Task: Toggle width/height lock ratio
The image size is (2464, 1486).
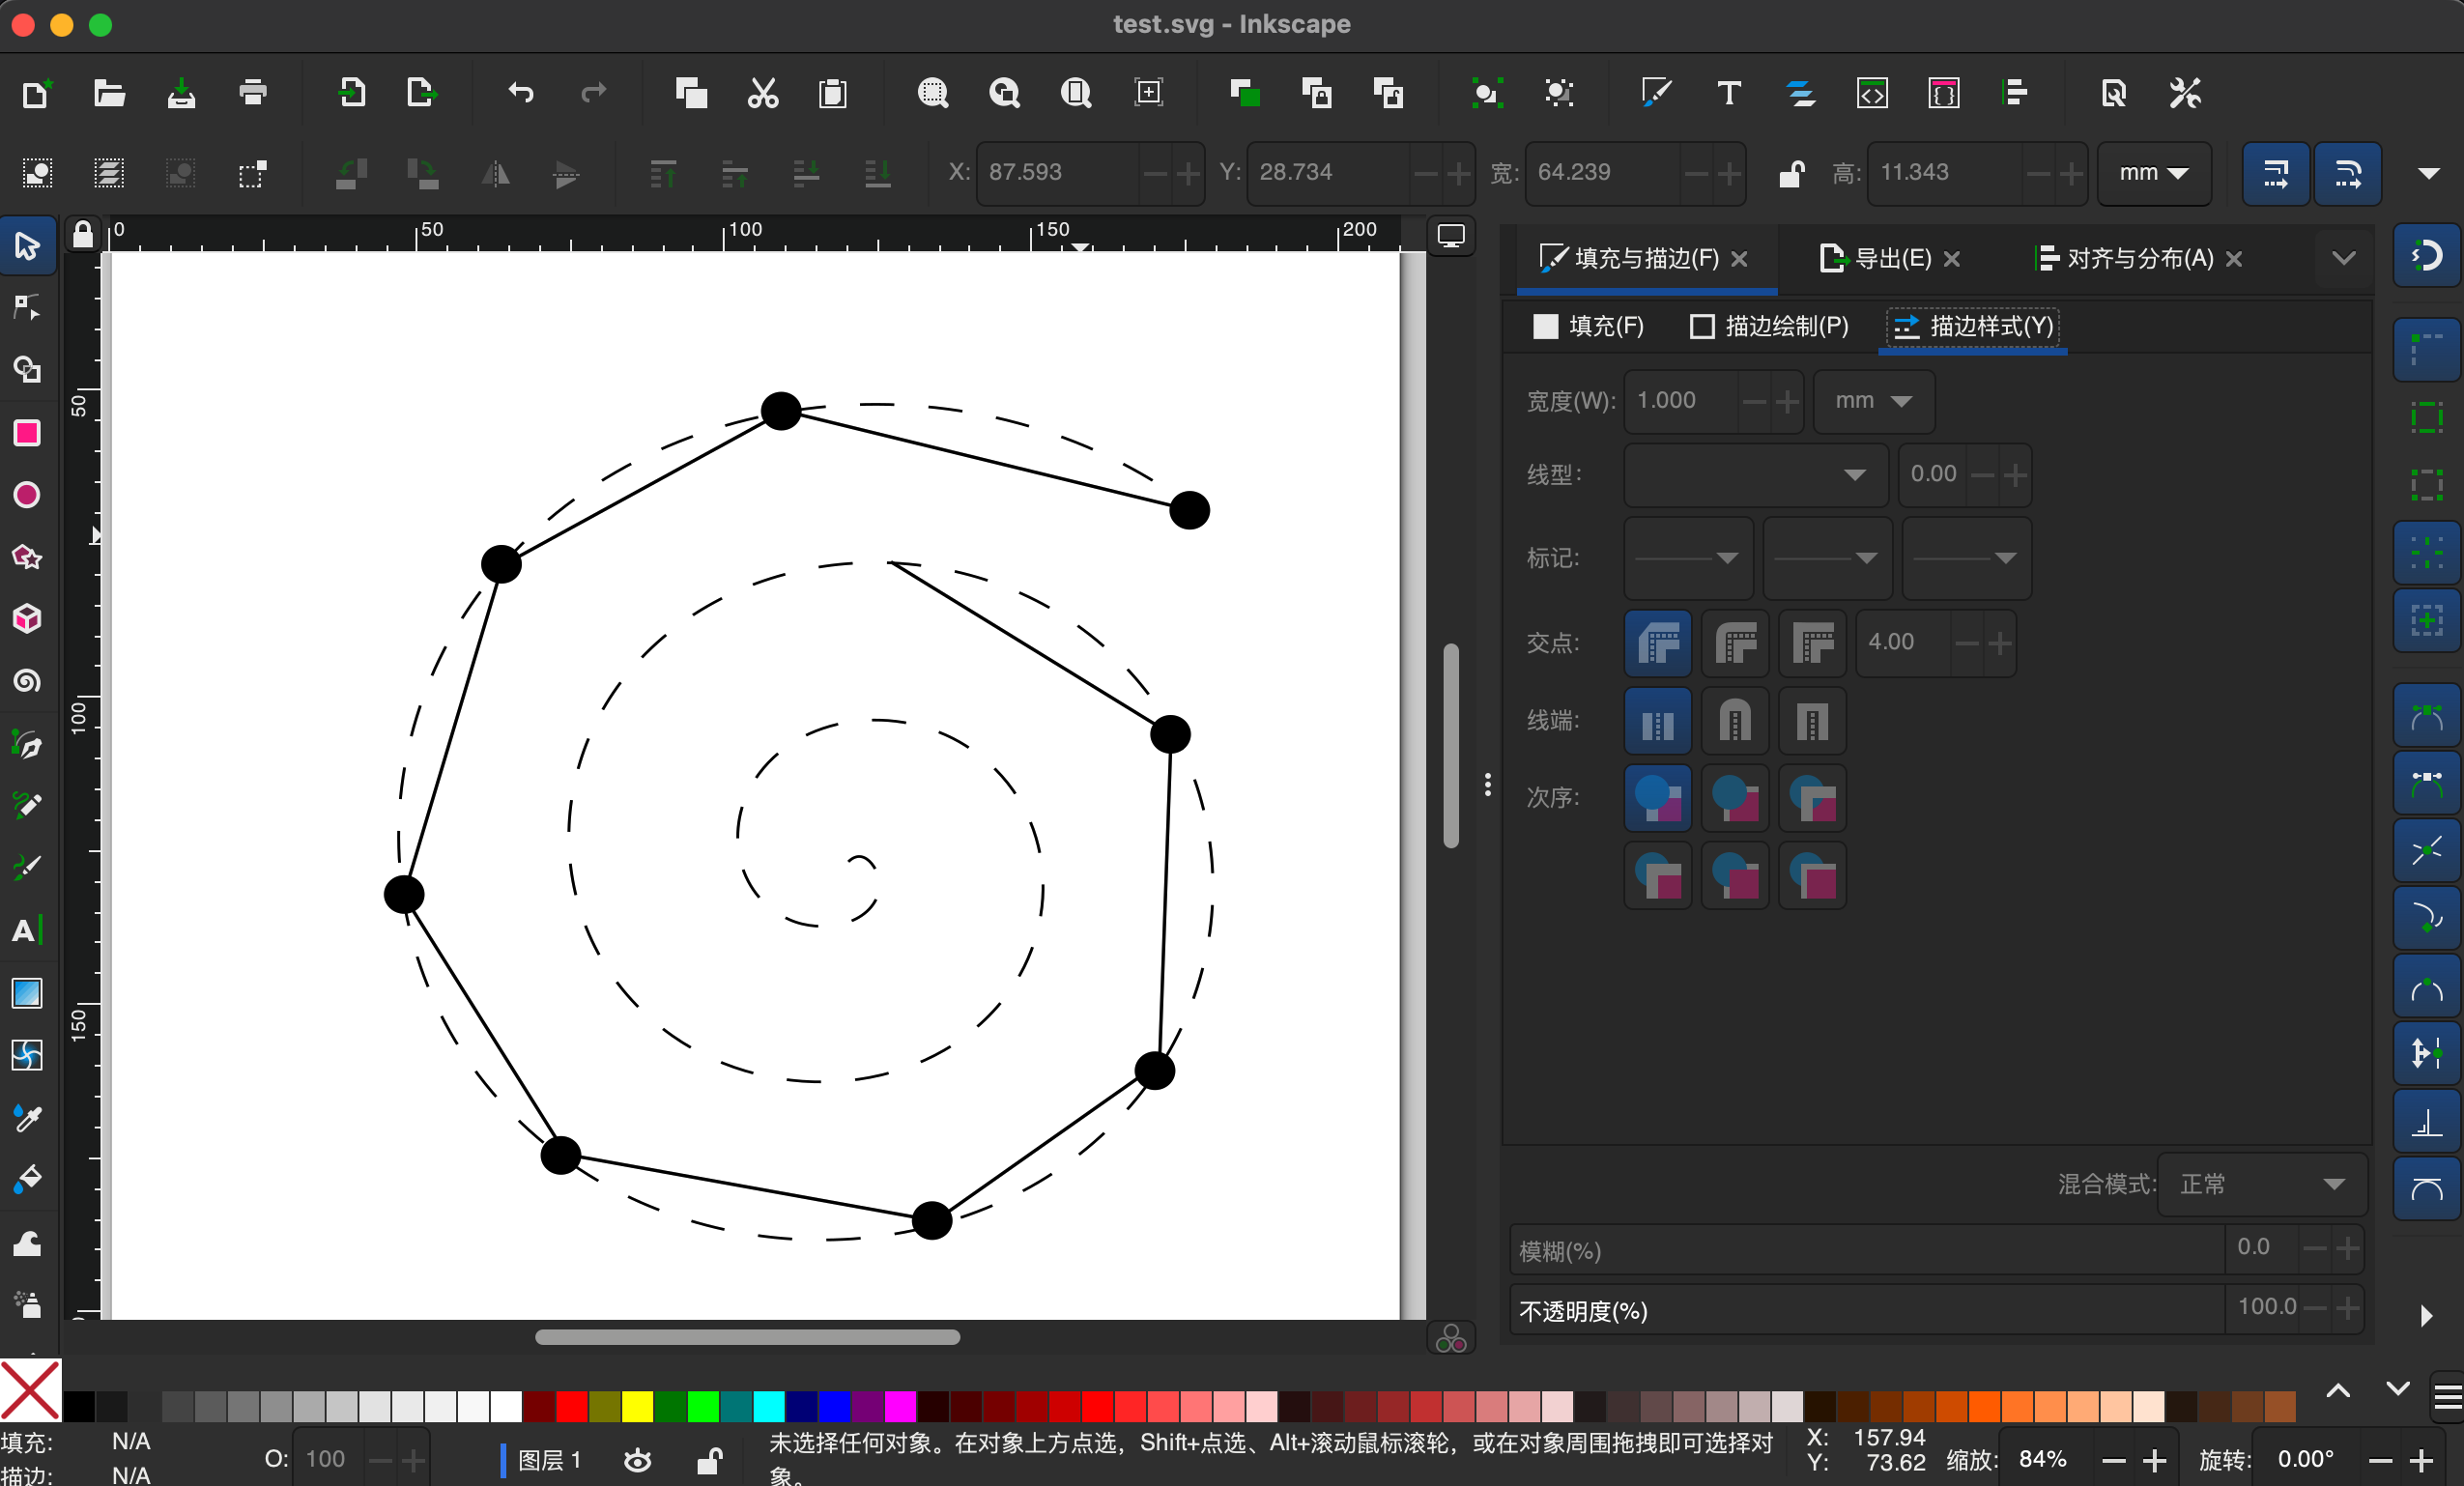Action: click(x=1791, y=173)
